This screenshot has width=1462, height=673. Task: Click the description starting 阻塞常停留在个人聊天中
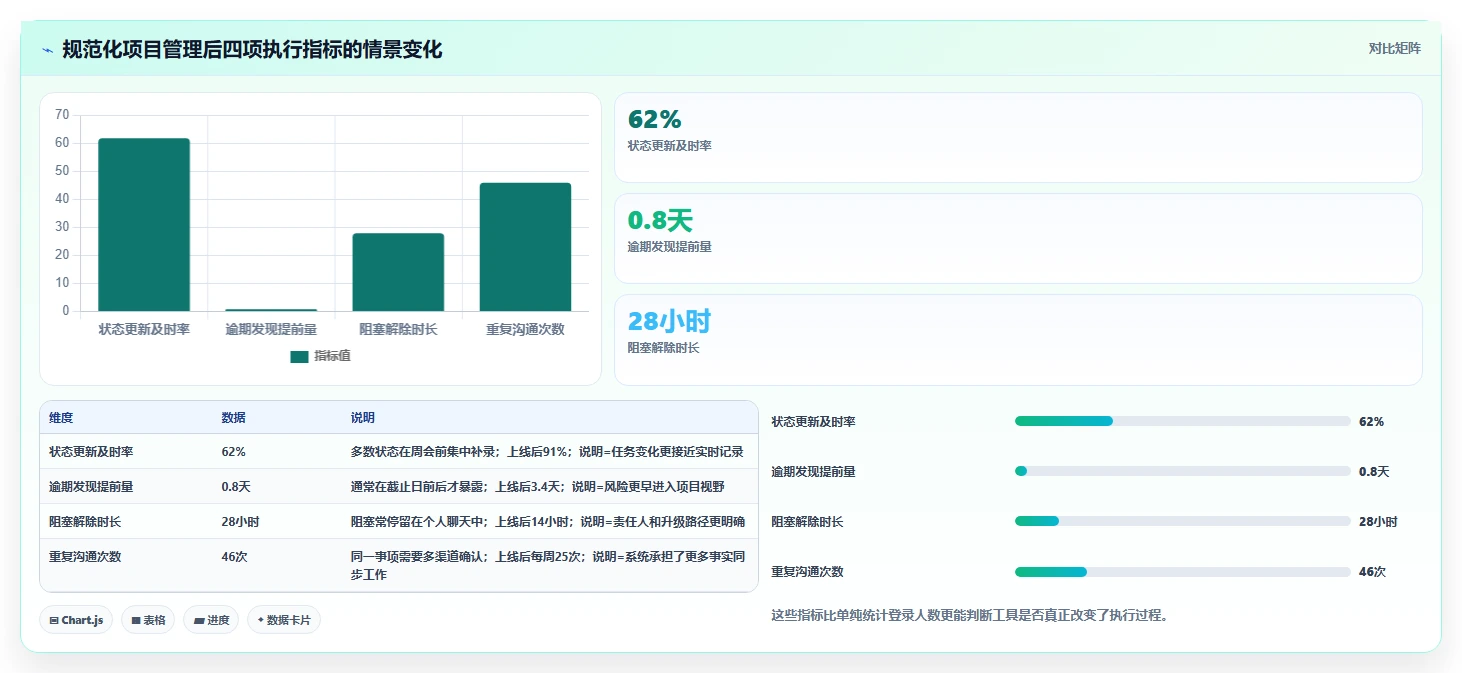pyautogui.click(x=547, y=522)
